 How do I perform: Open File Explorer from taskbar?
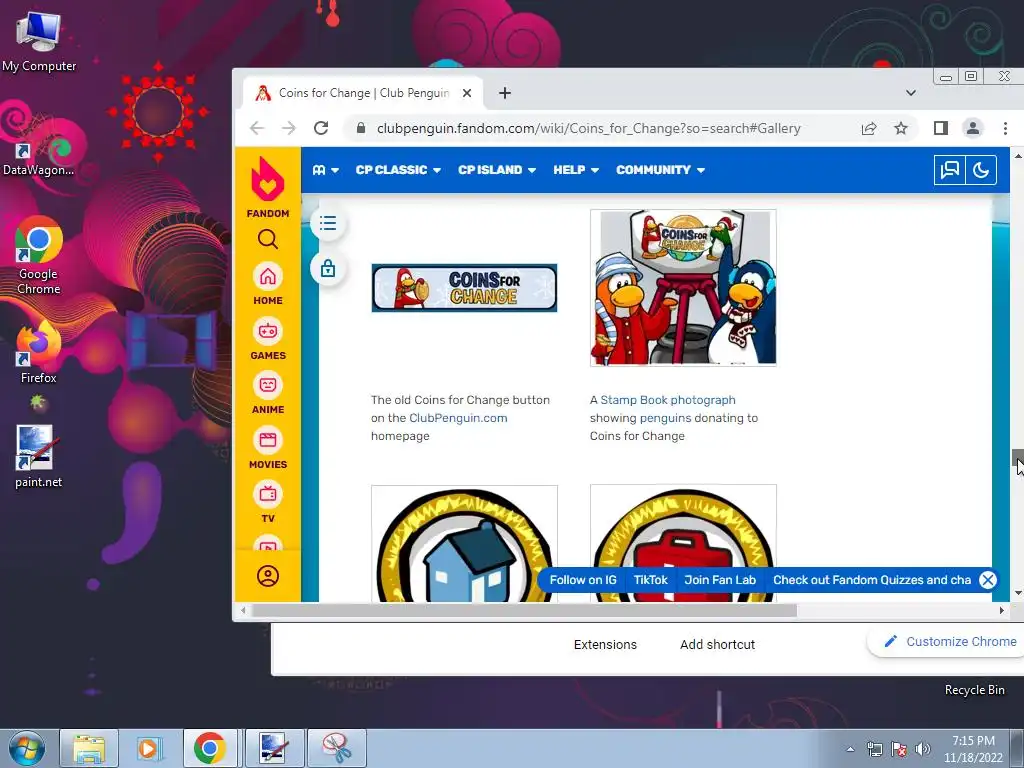click(x=89, y=748)
